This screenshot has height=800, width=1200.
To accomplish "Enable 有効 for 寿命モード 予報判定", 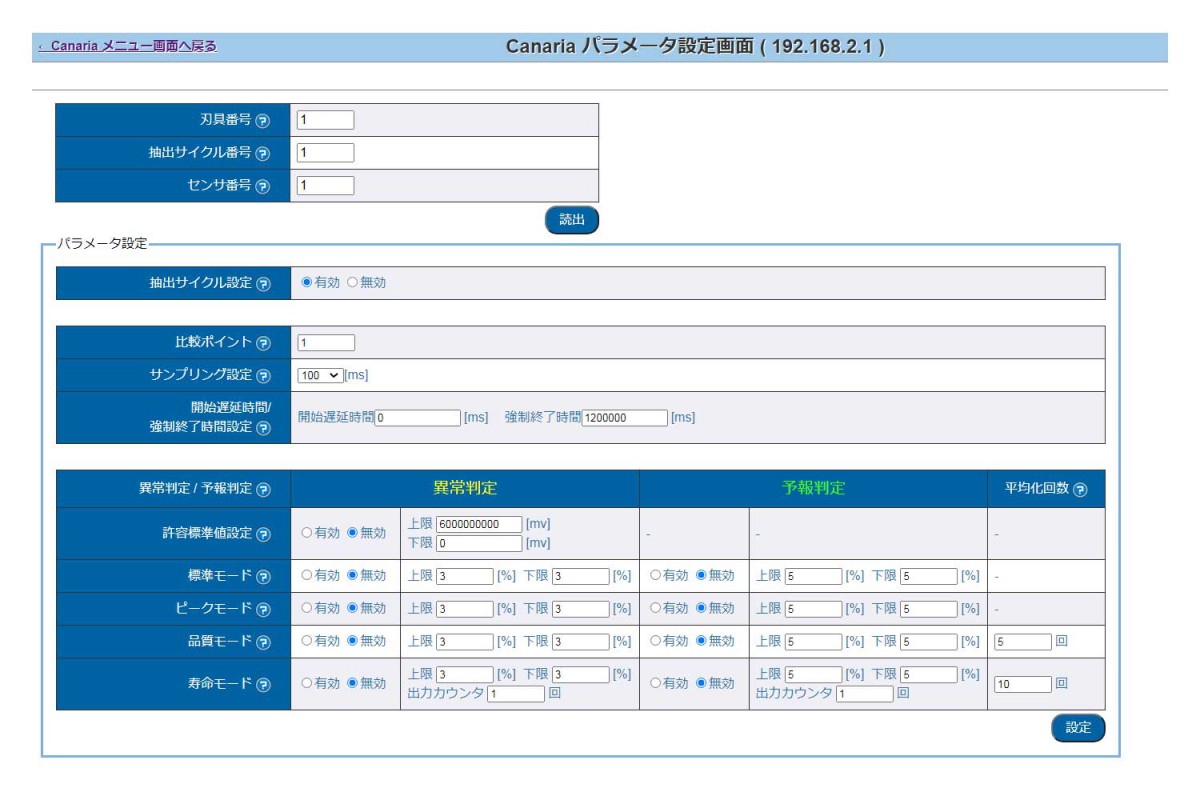I will click(x=656, y=684).
